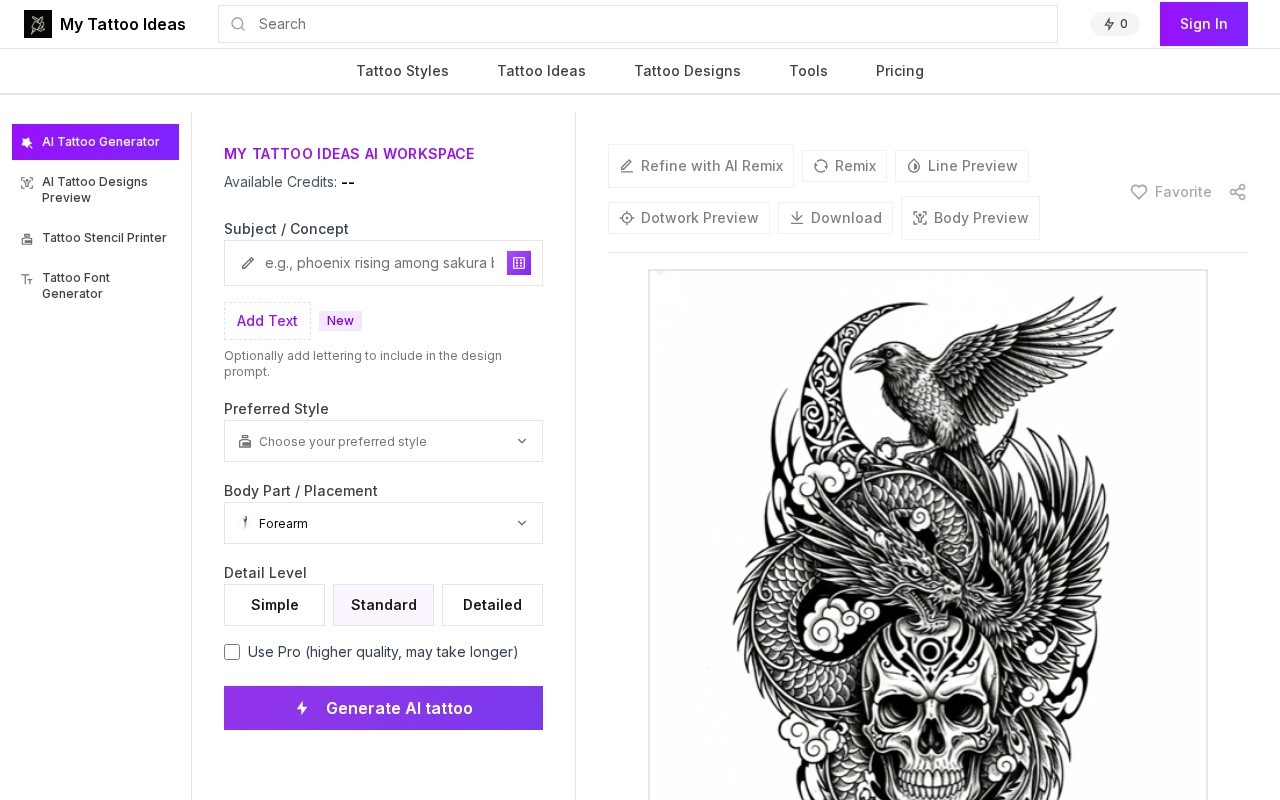Open AI Tattoo Generator in sidebar
Screen dimensions: 1280x800
point(95,142)
